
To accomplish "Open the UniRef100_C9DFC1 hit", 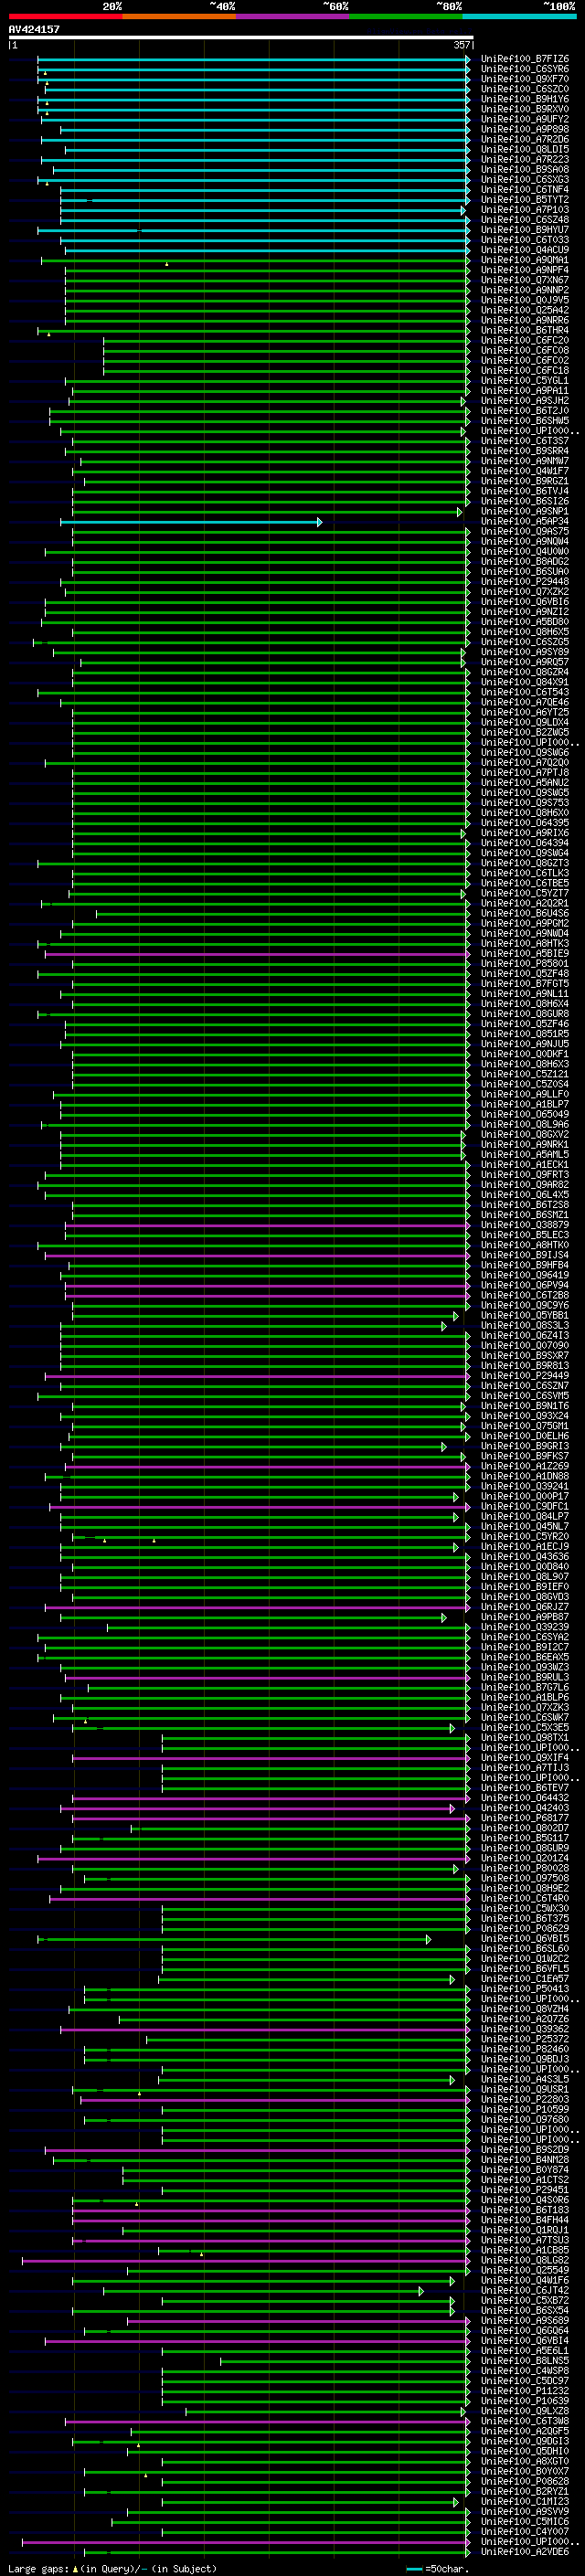I will pos(525,1507).
